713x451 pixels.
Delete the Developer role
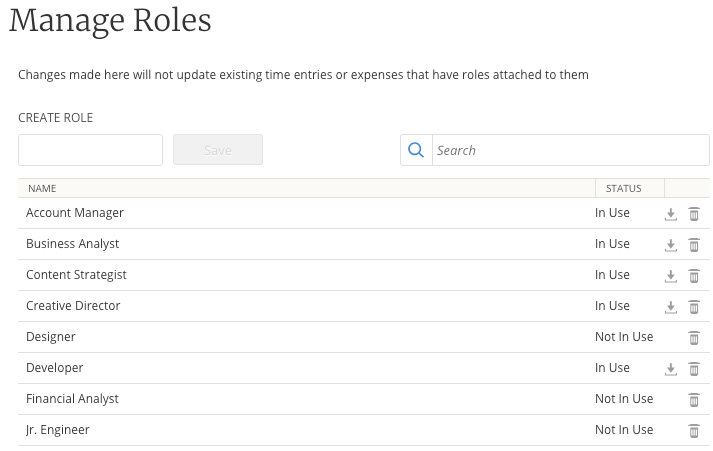694,369
